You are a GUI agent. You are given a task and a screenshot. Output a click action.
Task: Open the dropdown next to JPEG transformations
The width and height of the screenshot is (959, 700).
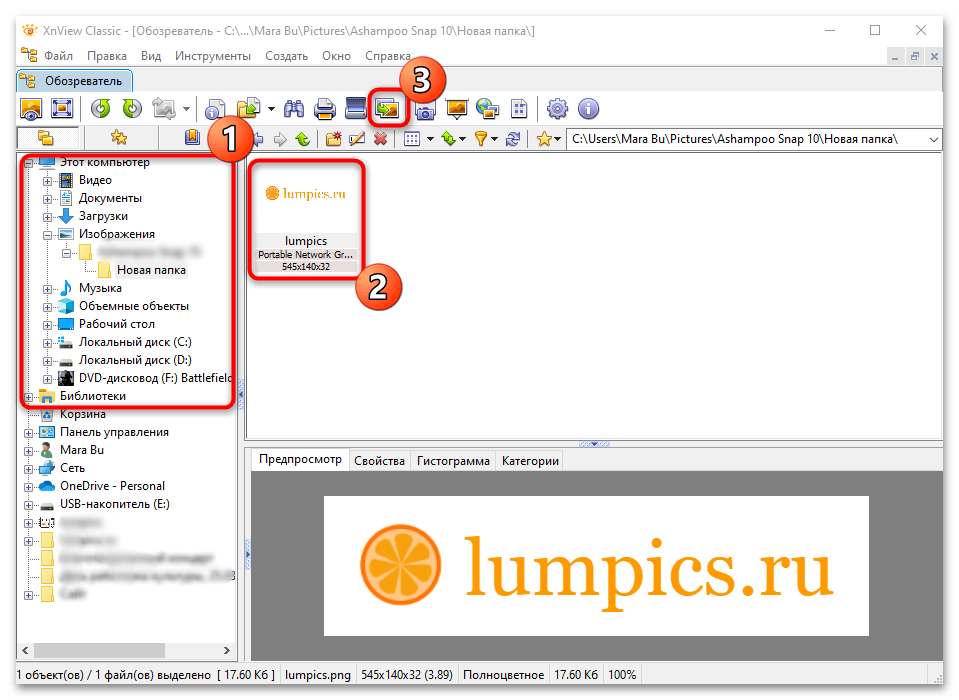click(x=186, y=109)
